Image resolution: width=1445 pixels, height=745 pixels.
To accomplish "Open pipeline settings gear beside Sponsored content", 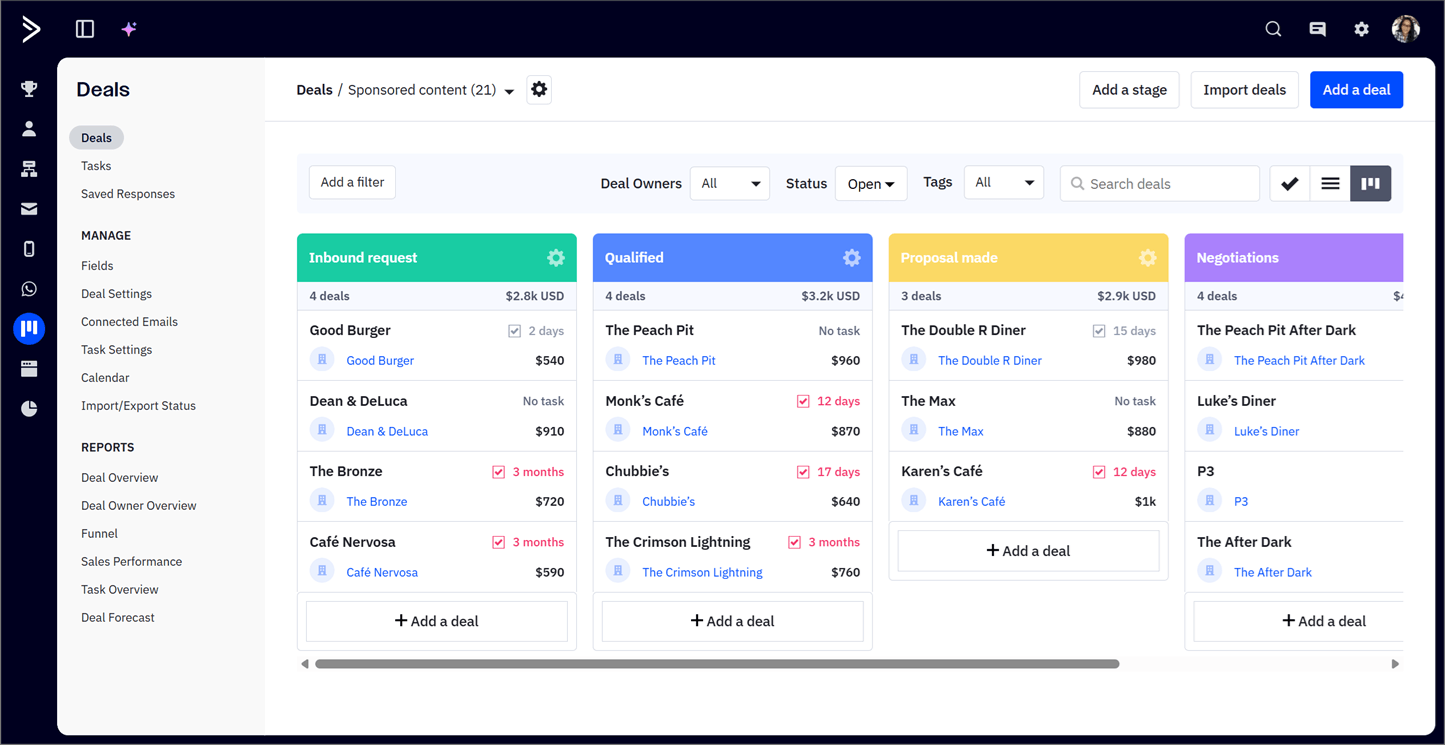I will (539, 89).
